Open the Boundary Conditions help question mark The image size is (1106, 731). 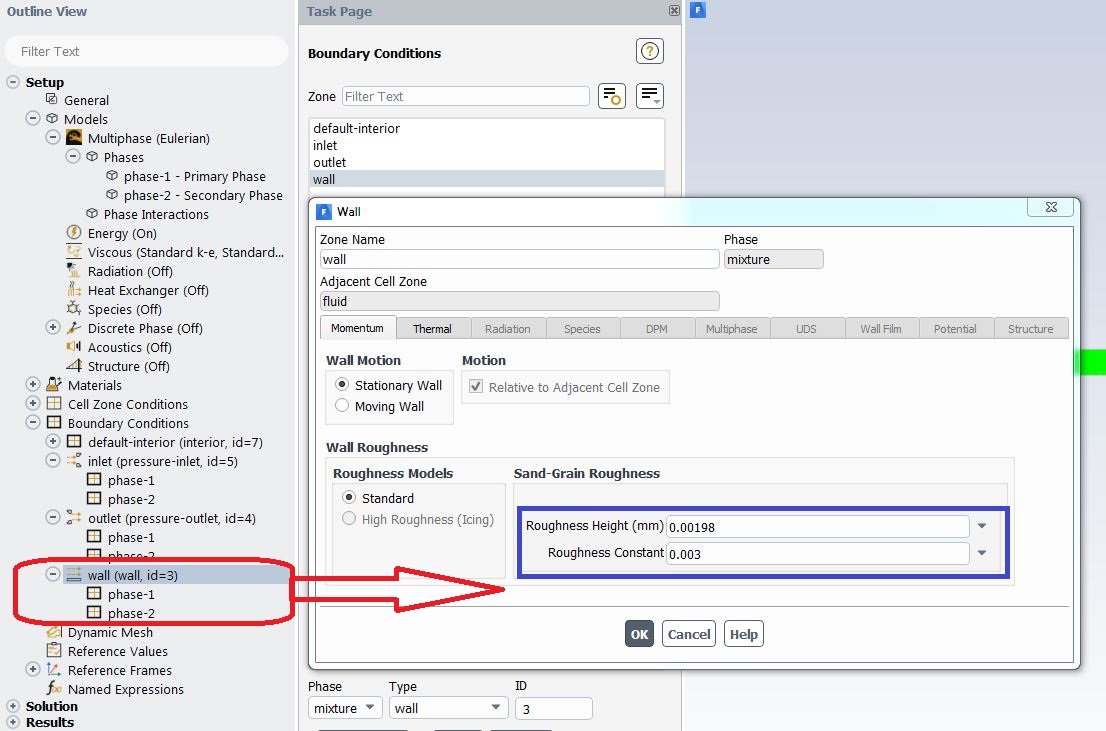click(649, 50)
